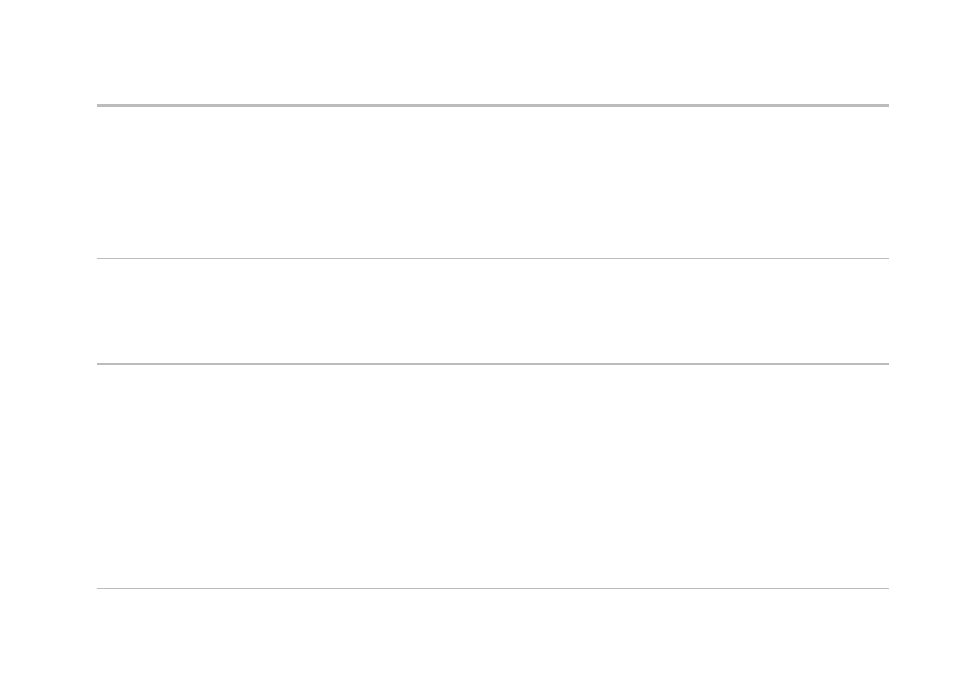Click the right end of the third divider line
The height and width of the screenshot is (676, 953).
[x=887, y=364]
